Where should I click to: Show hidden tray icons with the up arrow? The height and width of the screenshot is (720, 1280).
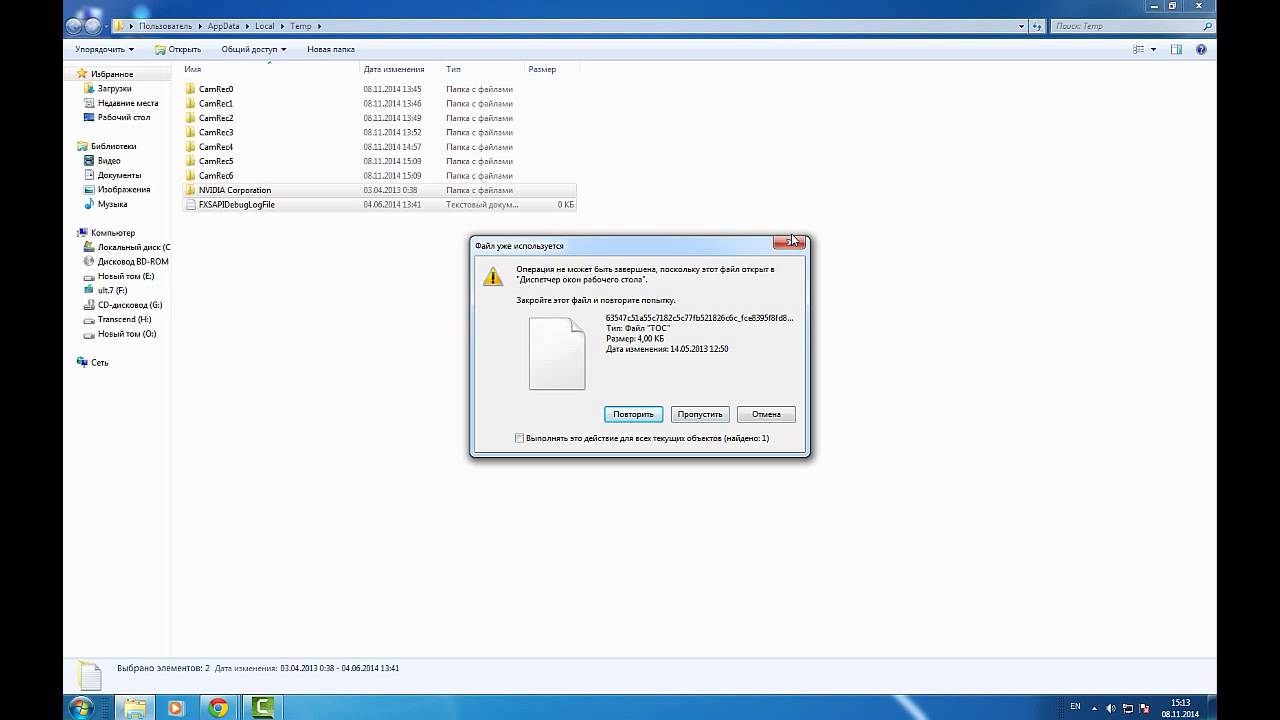pyautogui.click(x=1096, y=708)
